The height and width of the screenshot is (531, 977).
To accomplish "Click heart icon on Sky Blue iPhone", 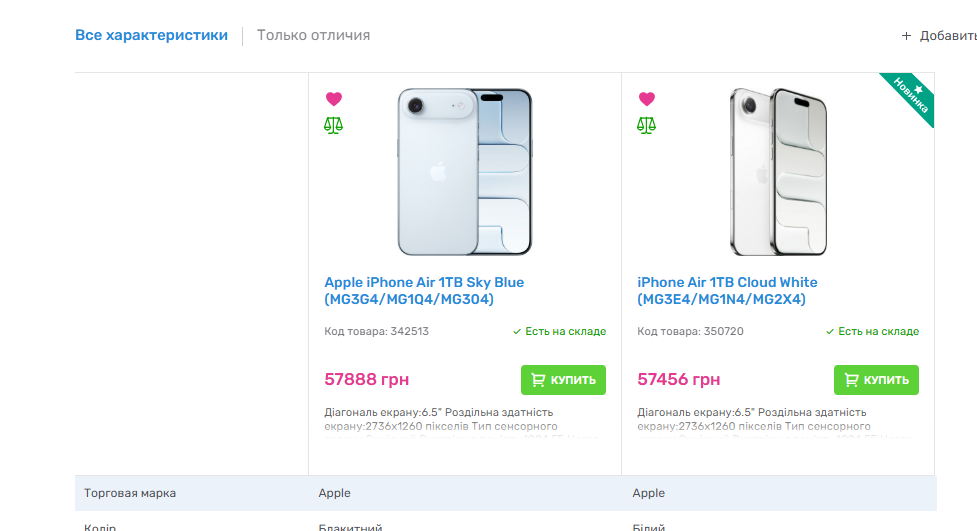I will (334, 99).
